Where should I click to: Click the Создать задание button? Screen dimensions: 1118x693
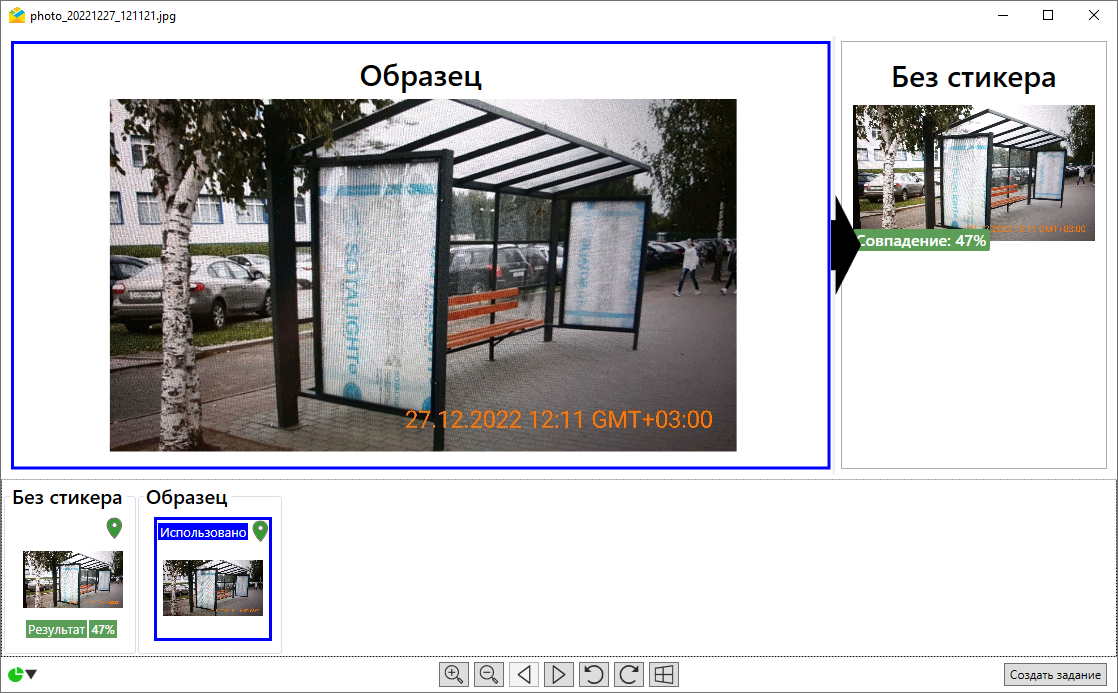pyautogui.click(x=1055, y=675)
